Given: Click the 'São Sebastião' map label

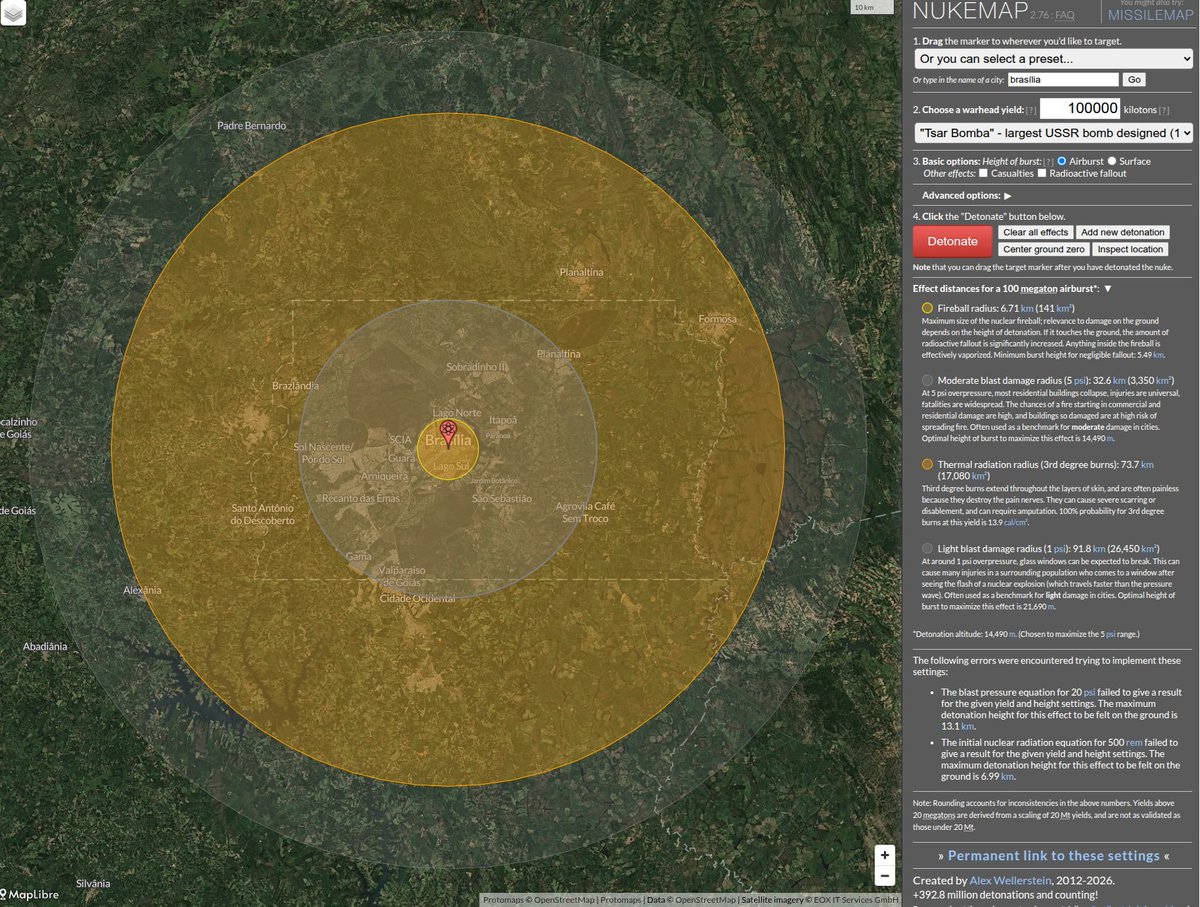Looking at the screenshot, I should [x=502, y=498].
